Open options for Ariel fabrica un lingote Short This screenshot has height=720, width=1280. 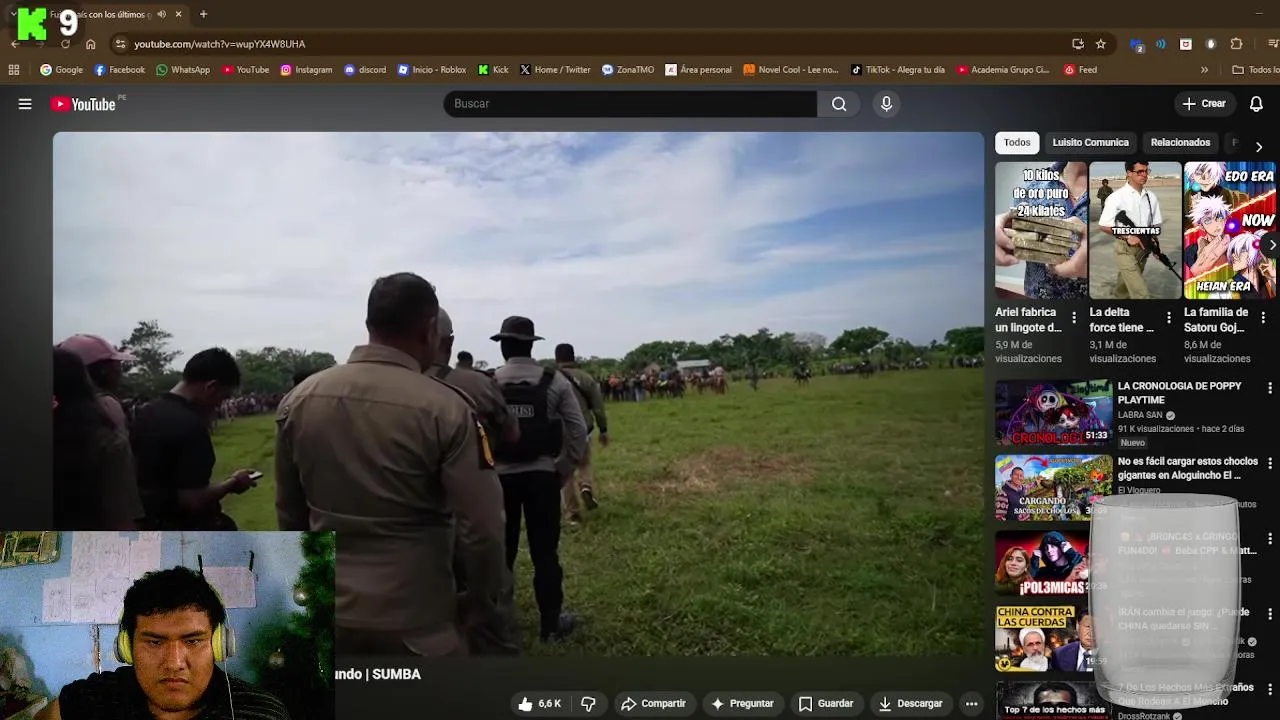pyautogui.click(x=1074, y=318)
